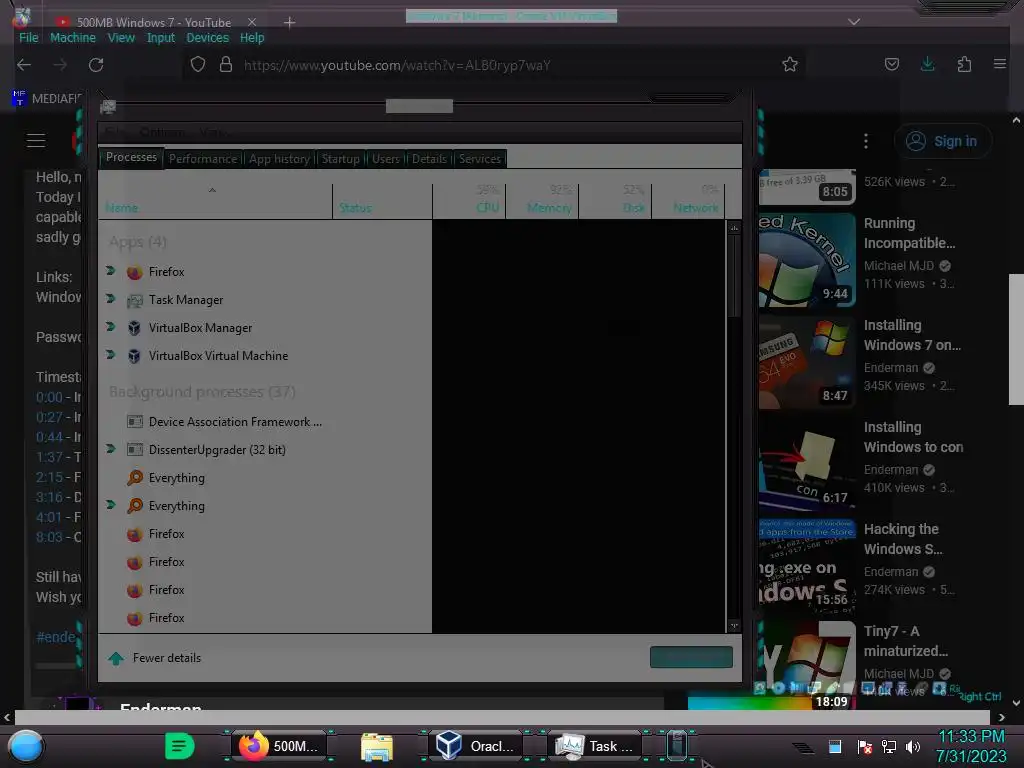Switch to the App history tab

[279, 159]
